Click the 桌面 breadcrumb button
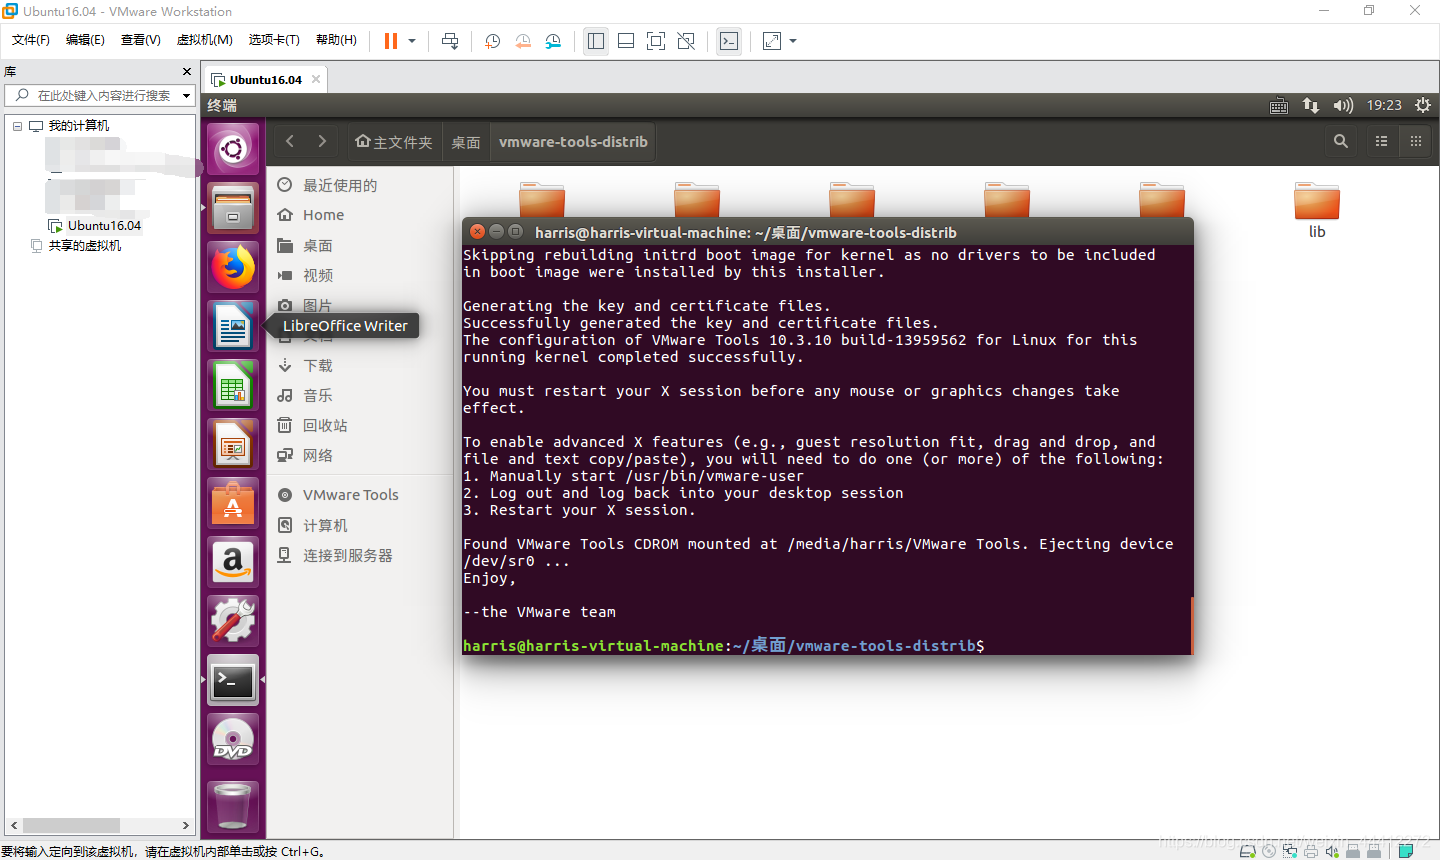Image resolution: width=1440 pixels, height=860 pixels. point(466,142)
